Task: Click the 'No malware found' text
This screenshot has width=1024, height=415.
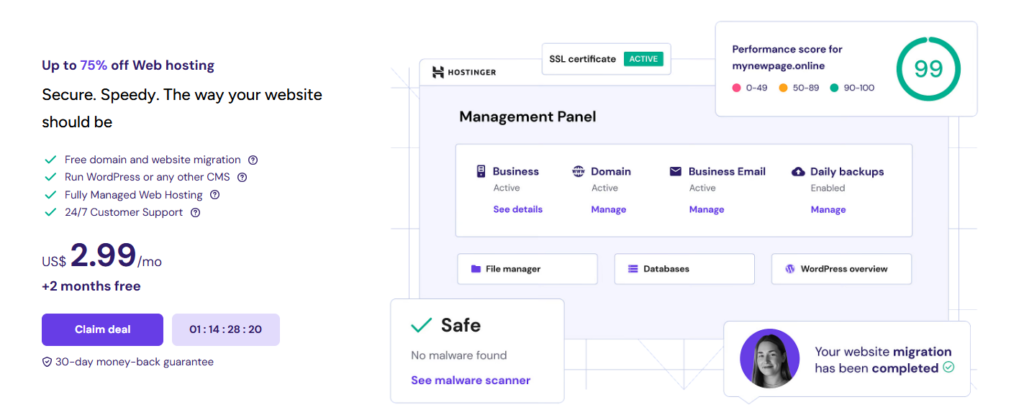Action: pyautogui.click(x=458, y=356)
